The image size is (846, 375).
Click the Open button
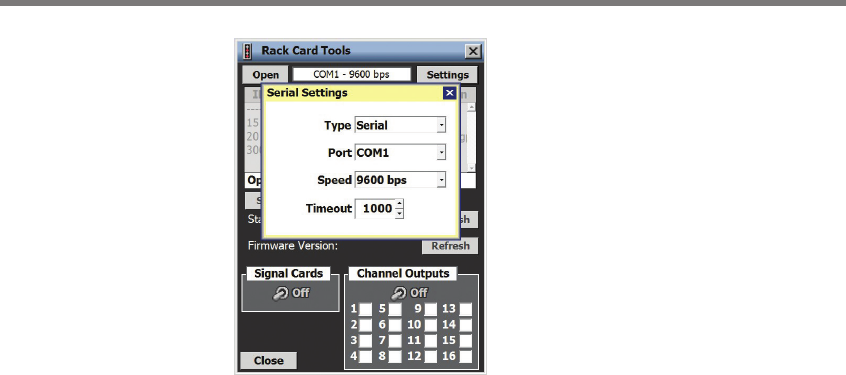tap(266, 75)
